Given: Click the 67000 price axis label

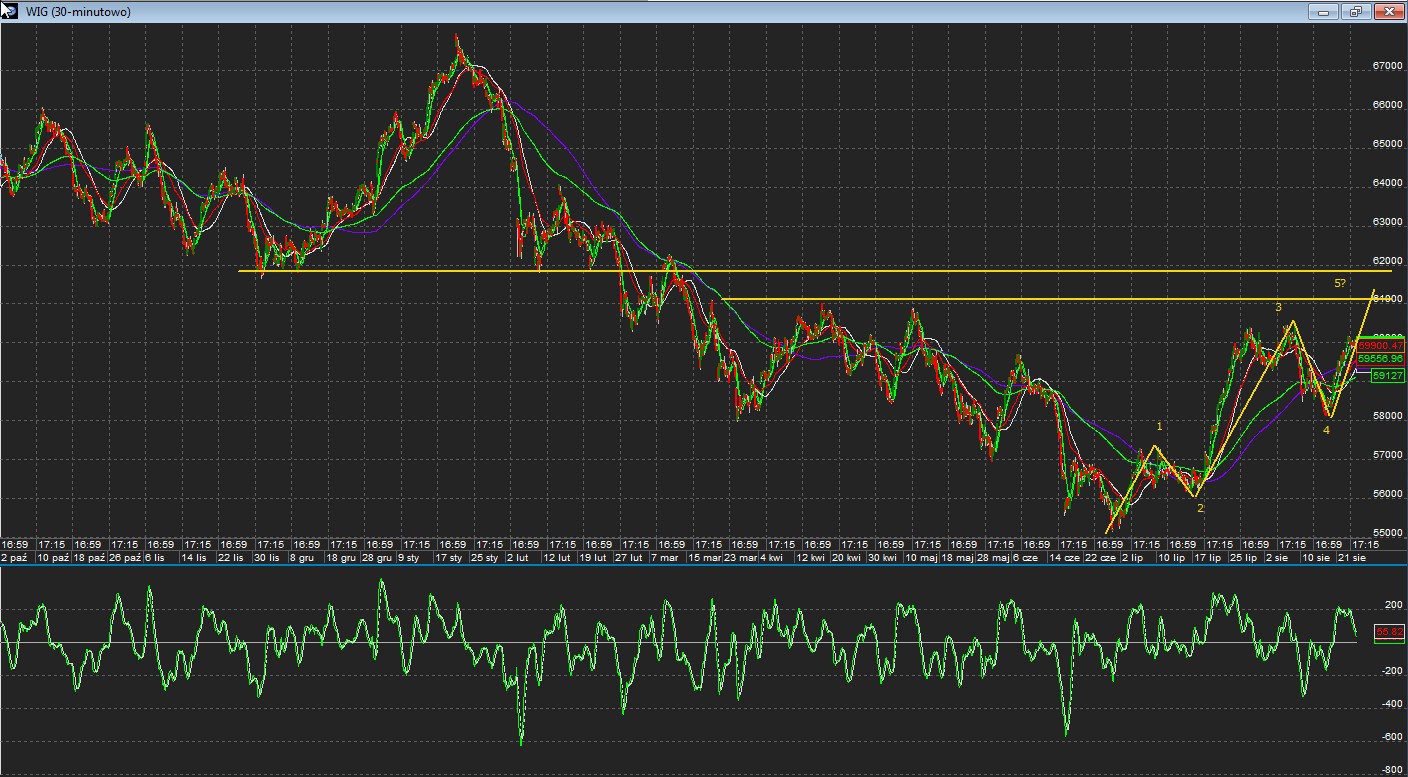Looking at the screenshot, I should pyautogui.click(x=1387, y=66).
